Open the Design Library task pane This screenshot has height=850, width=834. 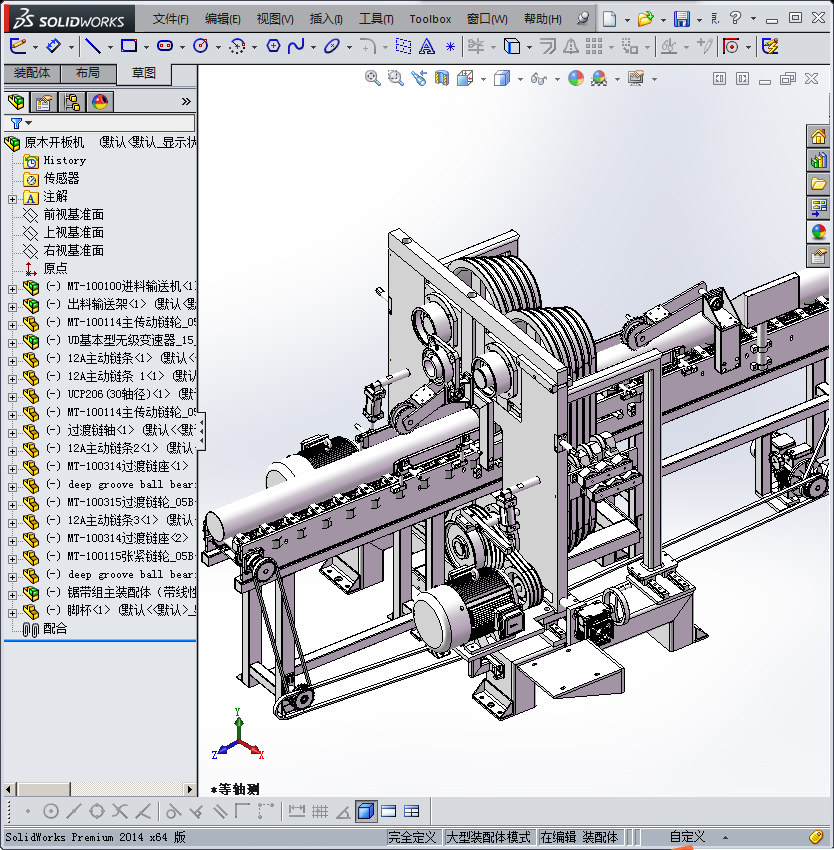point(818,160)
